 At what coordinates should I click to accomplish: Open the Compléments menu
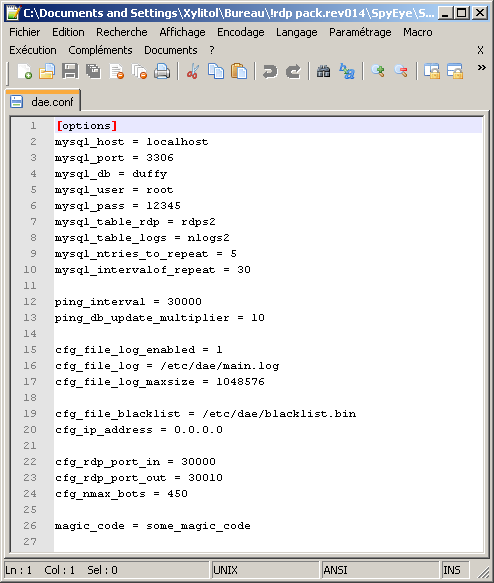point(100,50)
